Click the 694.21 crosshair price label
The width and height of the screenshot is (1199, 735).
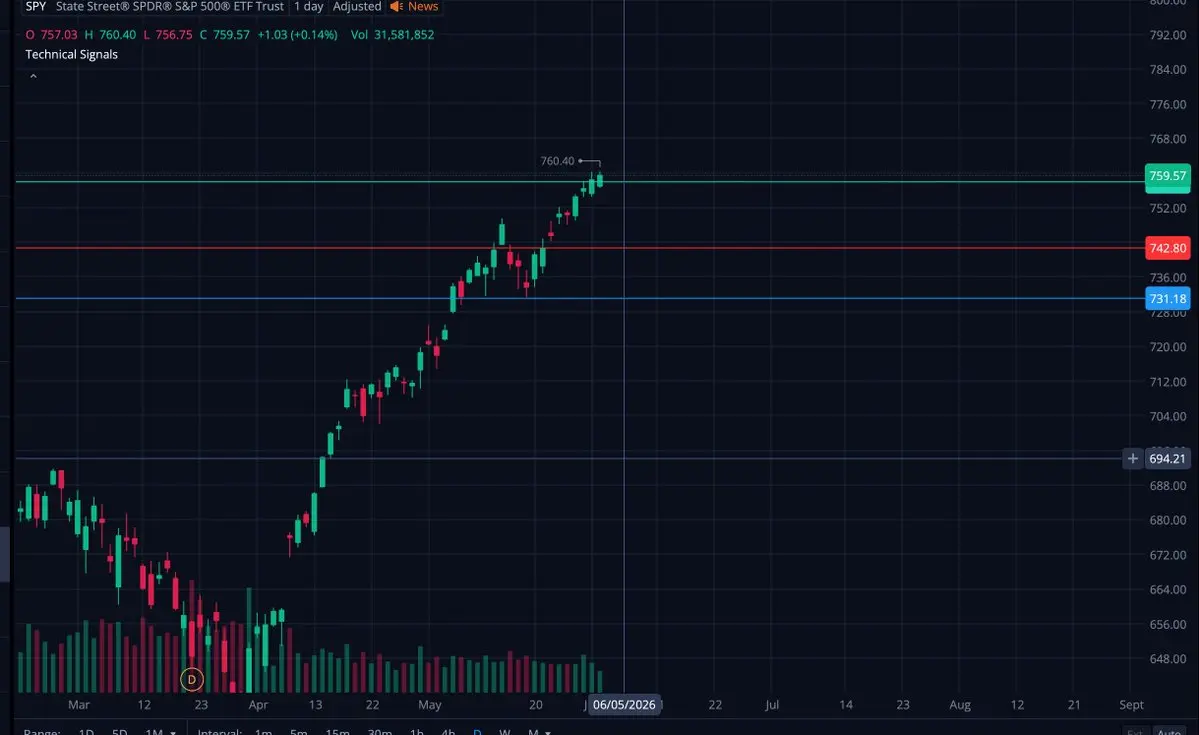[x=1167, y=459]
